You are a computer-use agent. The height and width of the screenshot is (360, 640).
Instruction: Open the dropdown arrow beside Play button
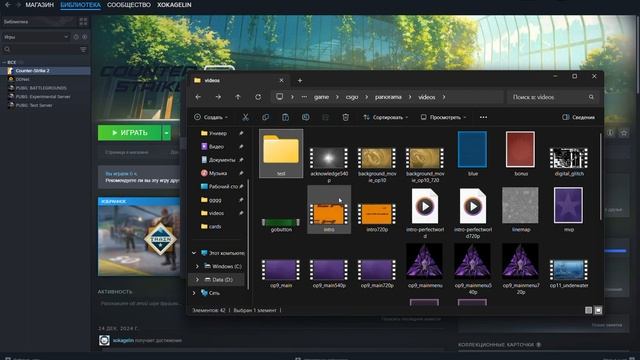pos(167,133)
